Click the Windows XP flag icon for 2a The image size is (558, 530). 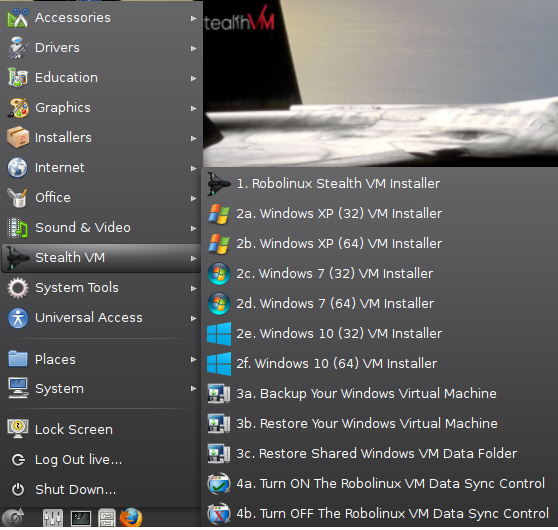click(x=219, y=214)
